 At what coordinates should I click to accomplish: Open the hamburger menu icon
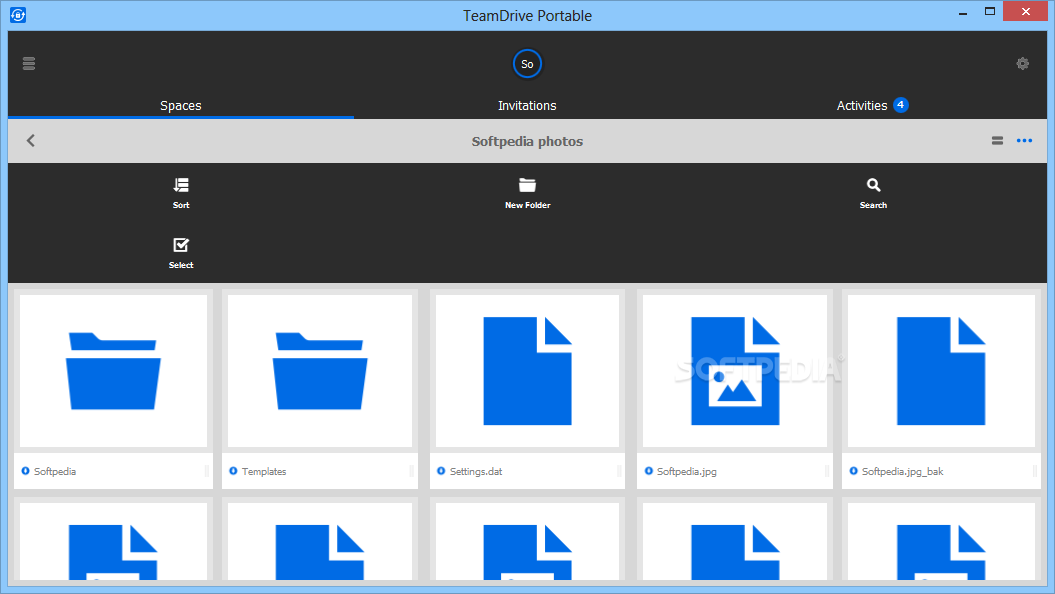[x=29, y=63]
